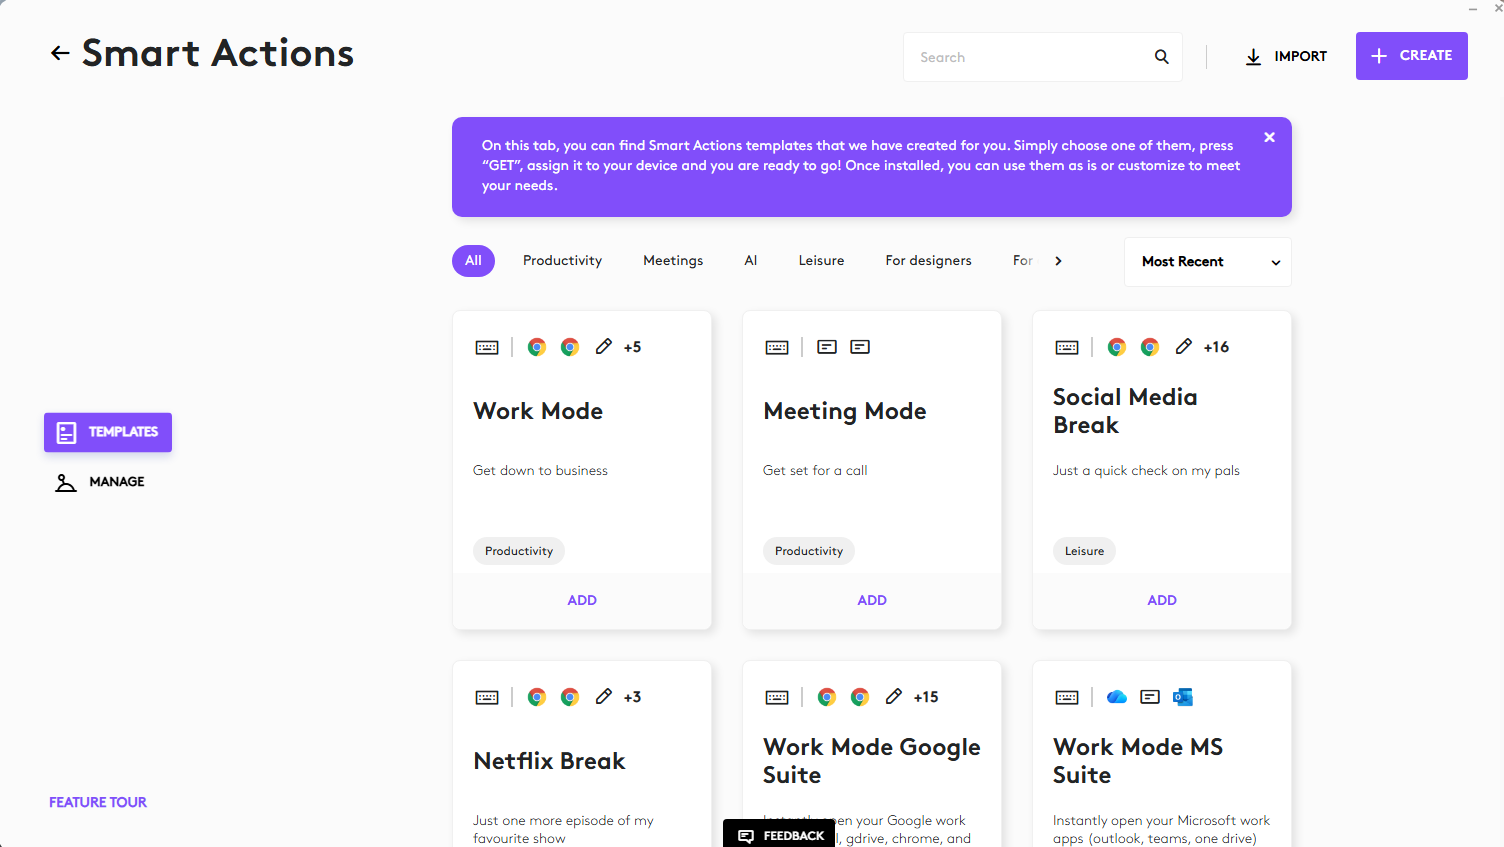This screenshot has height=847, width=1504.
Task: Open the Manage sidebar section
Action: point(100,482)
